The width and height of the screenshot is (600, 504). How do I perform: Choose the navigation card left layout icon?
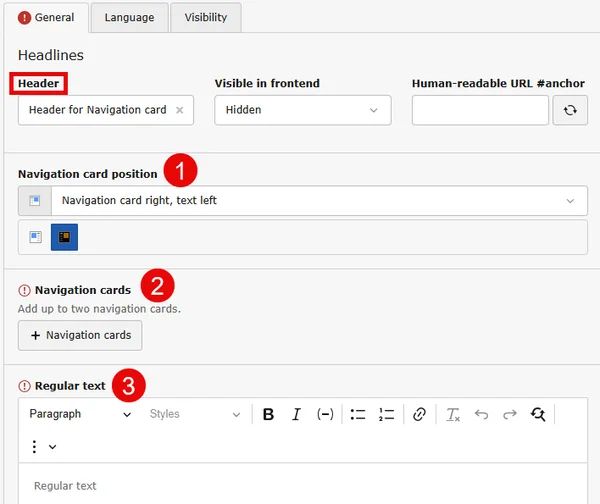click(36, 237)
